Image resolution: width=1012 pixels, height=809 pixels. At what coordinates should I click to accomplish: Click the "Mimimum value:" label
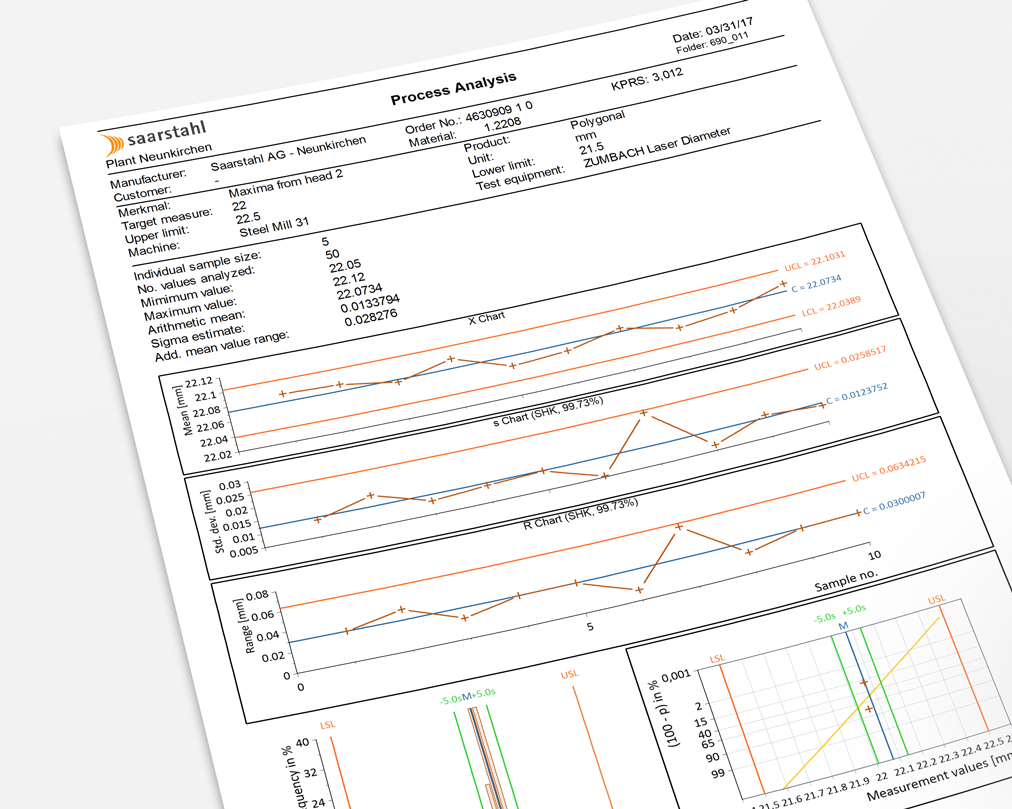tap(187, 296)
